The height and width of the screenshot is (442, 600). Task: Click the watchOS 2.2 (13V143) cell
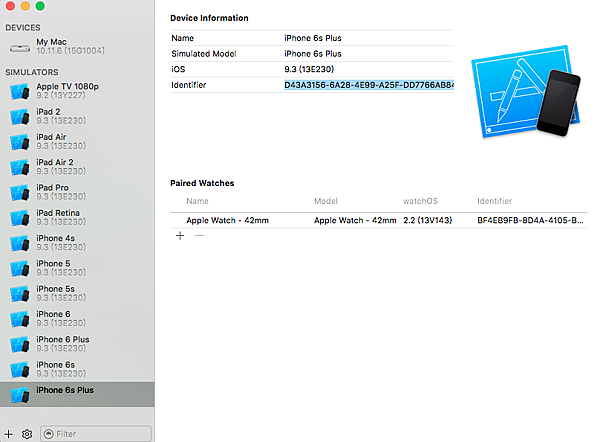coord(427,220)
